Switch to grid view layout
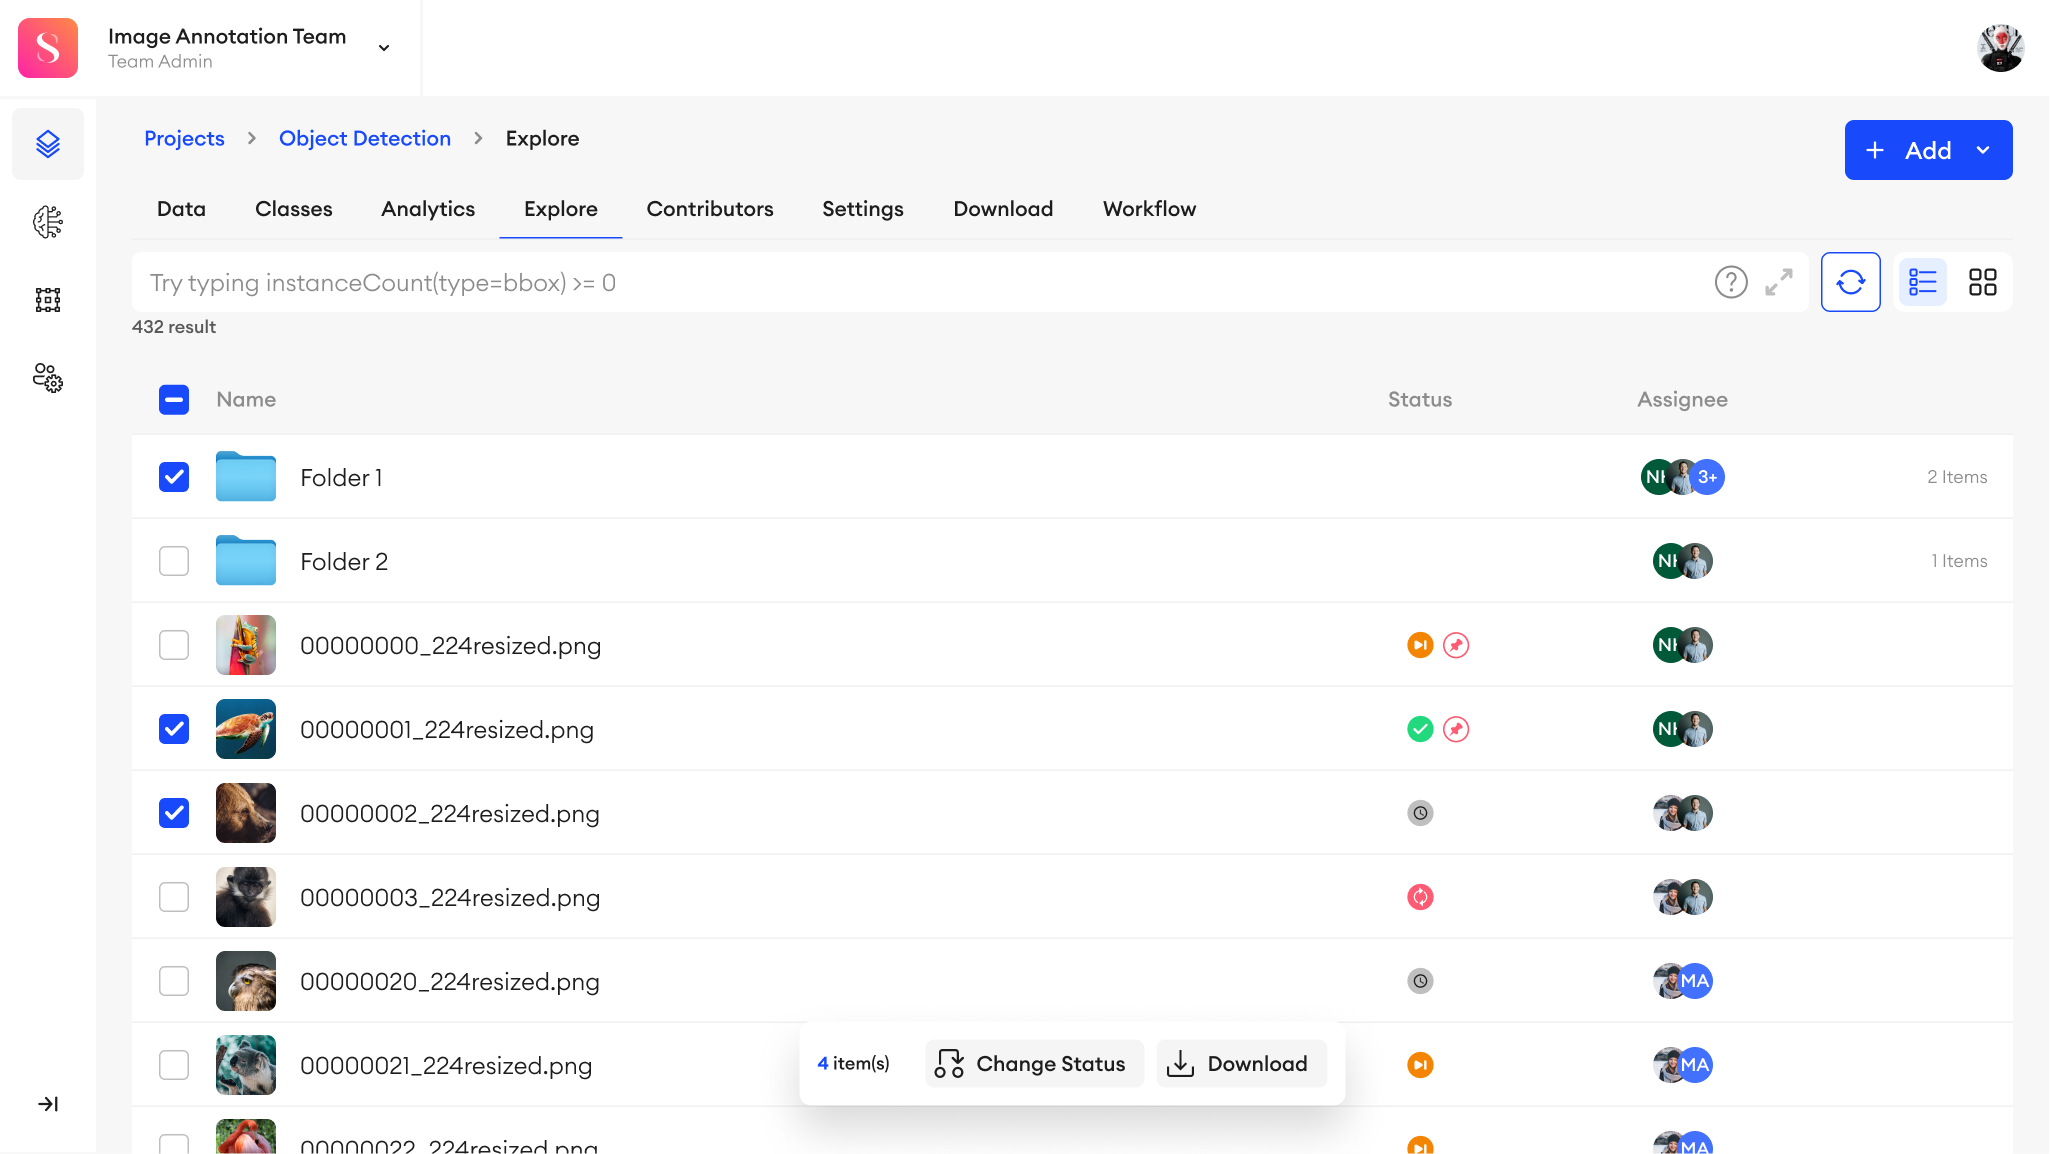The image size is (2050, 1154). (1982, 283)
